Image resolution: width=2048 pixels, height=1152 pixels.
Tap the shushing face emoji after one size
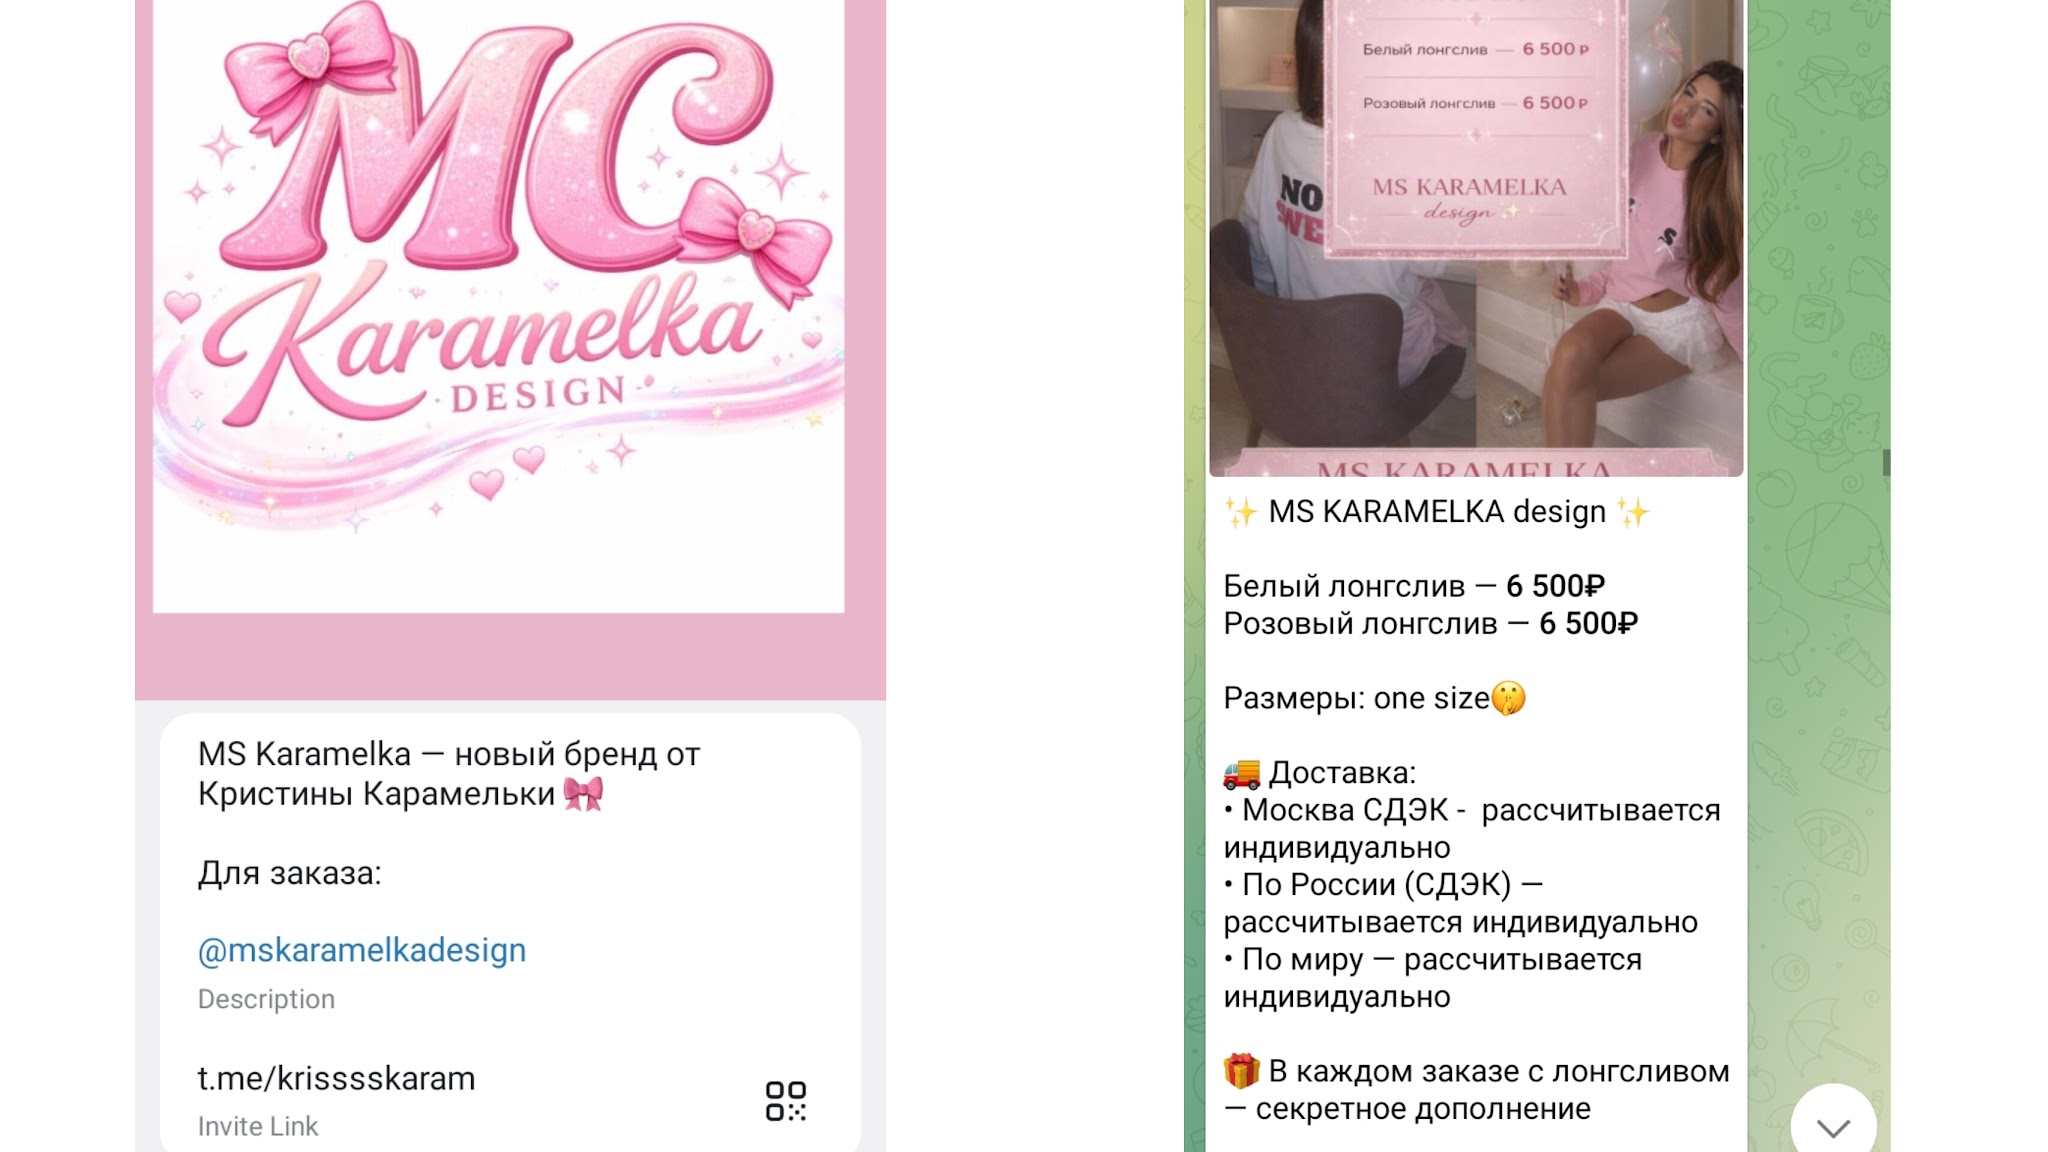(x=1509, y=698)
